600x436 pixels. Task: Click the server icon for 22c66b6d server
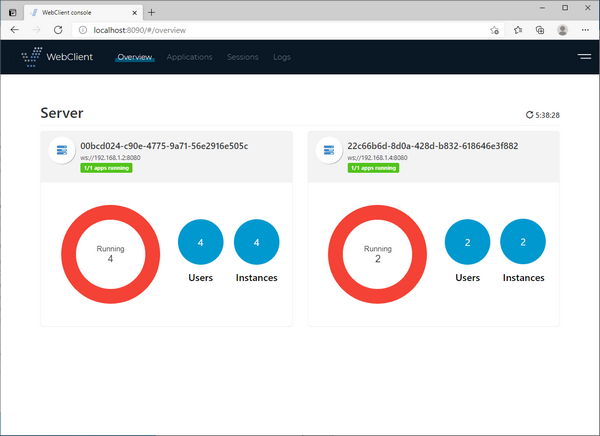(x=329, y=151)
